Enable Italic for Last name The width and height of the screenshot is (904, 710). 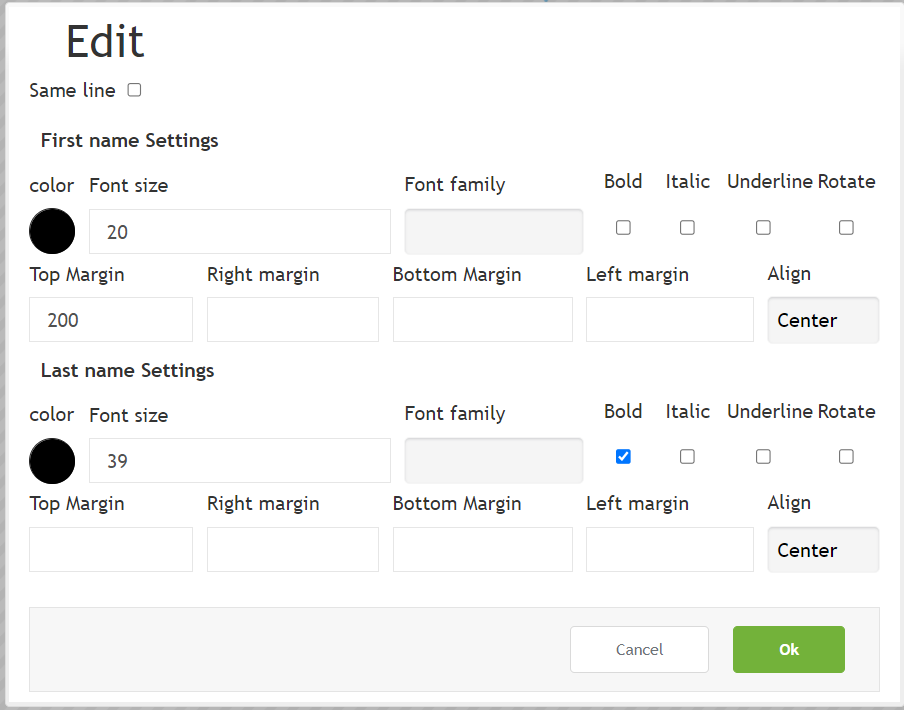coord(687,456)
